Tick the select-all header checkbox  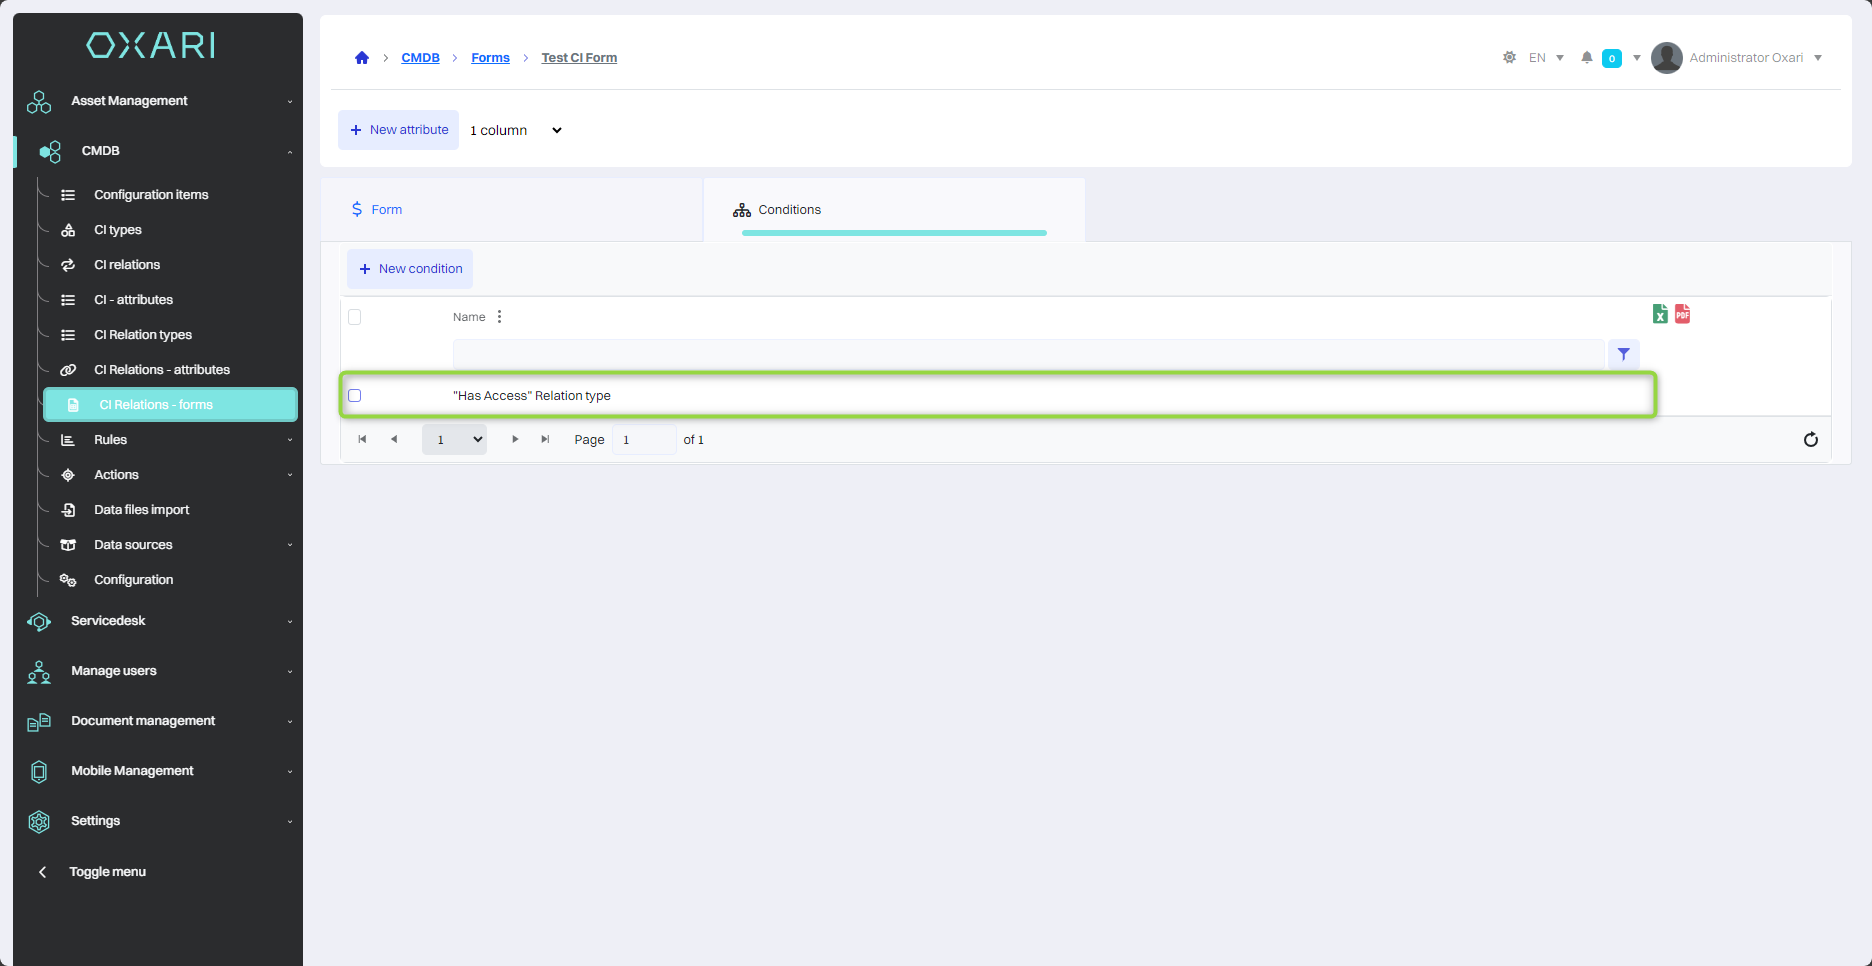click(355, 317)
